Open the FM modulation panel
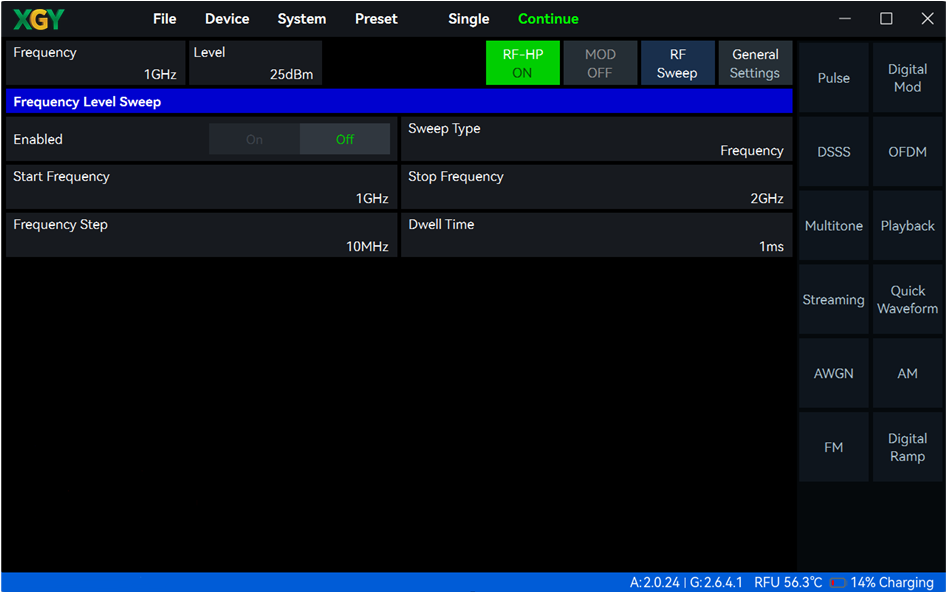 coord(833,447)
